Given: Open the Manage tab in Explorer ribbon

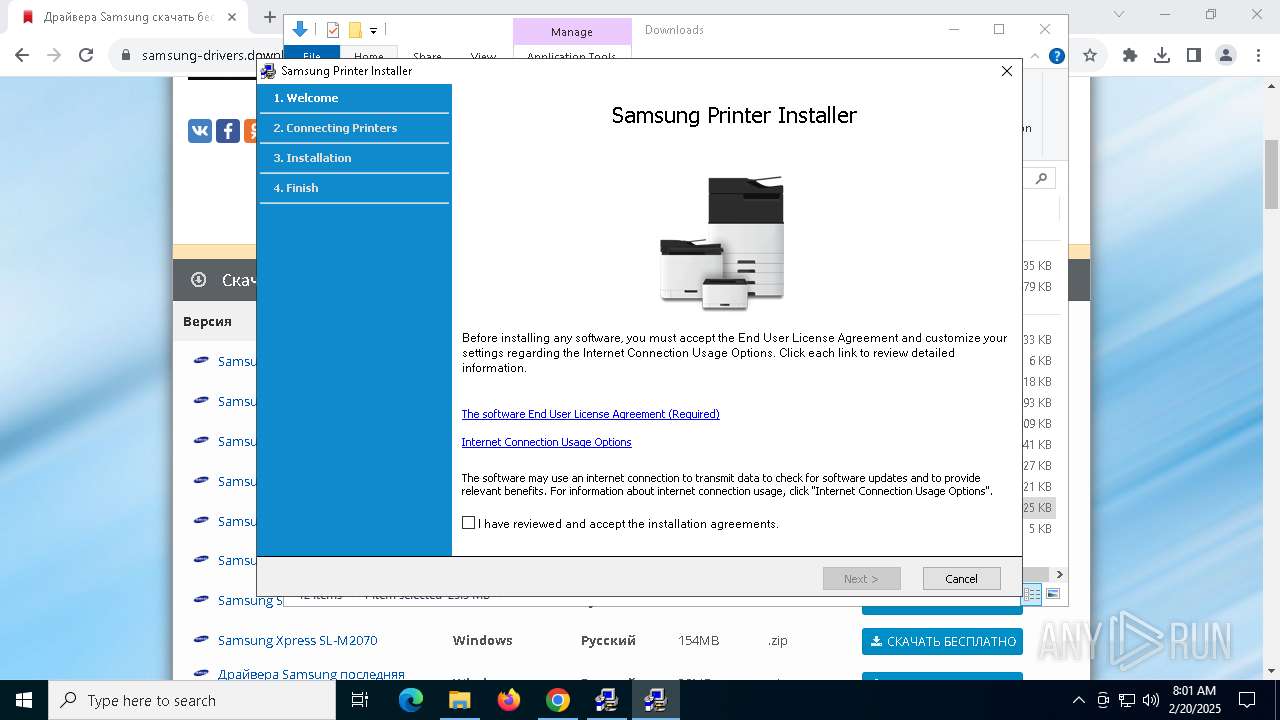Looking at the screenshot, I should (x=572, y=32).
